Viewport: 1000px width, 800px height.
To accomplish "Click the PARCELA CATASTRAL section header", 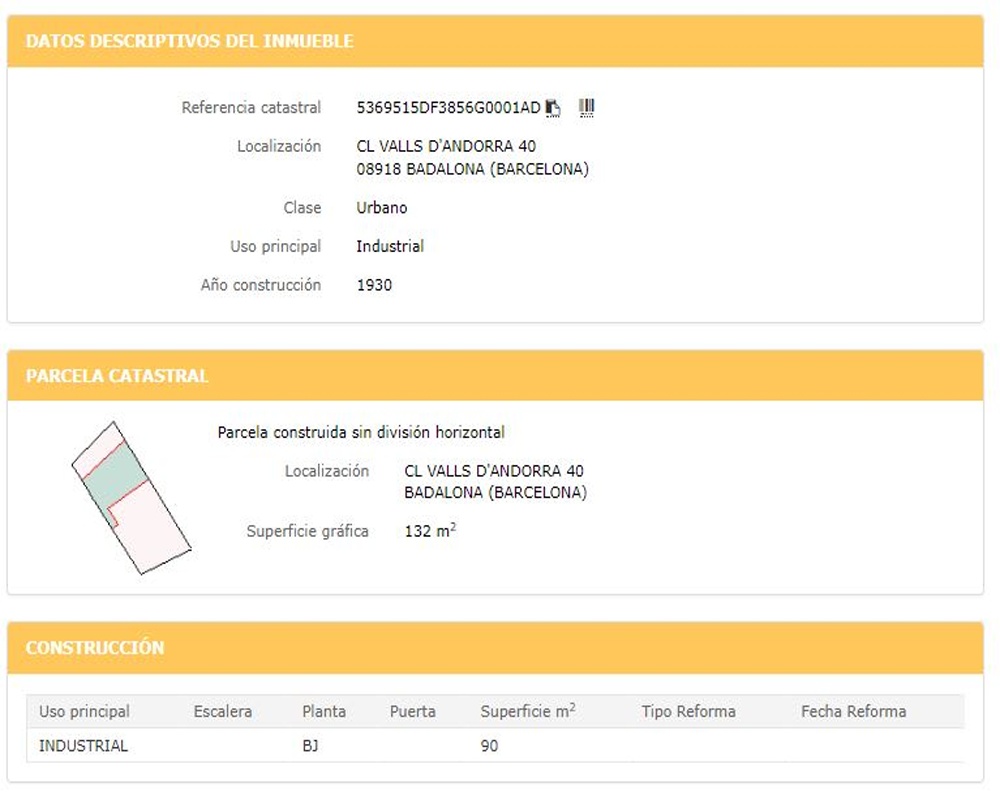I will tap(117, 376).
